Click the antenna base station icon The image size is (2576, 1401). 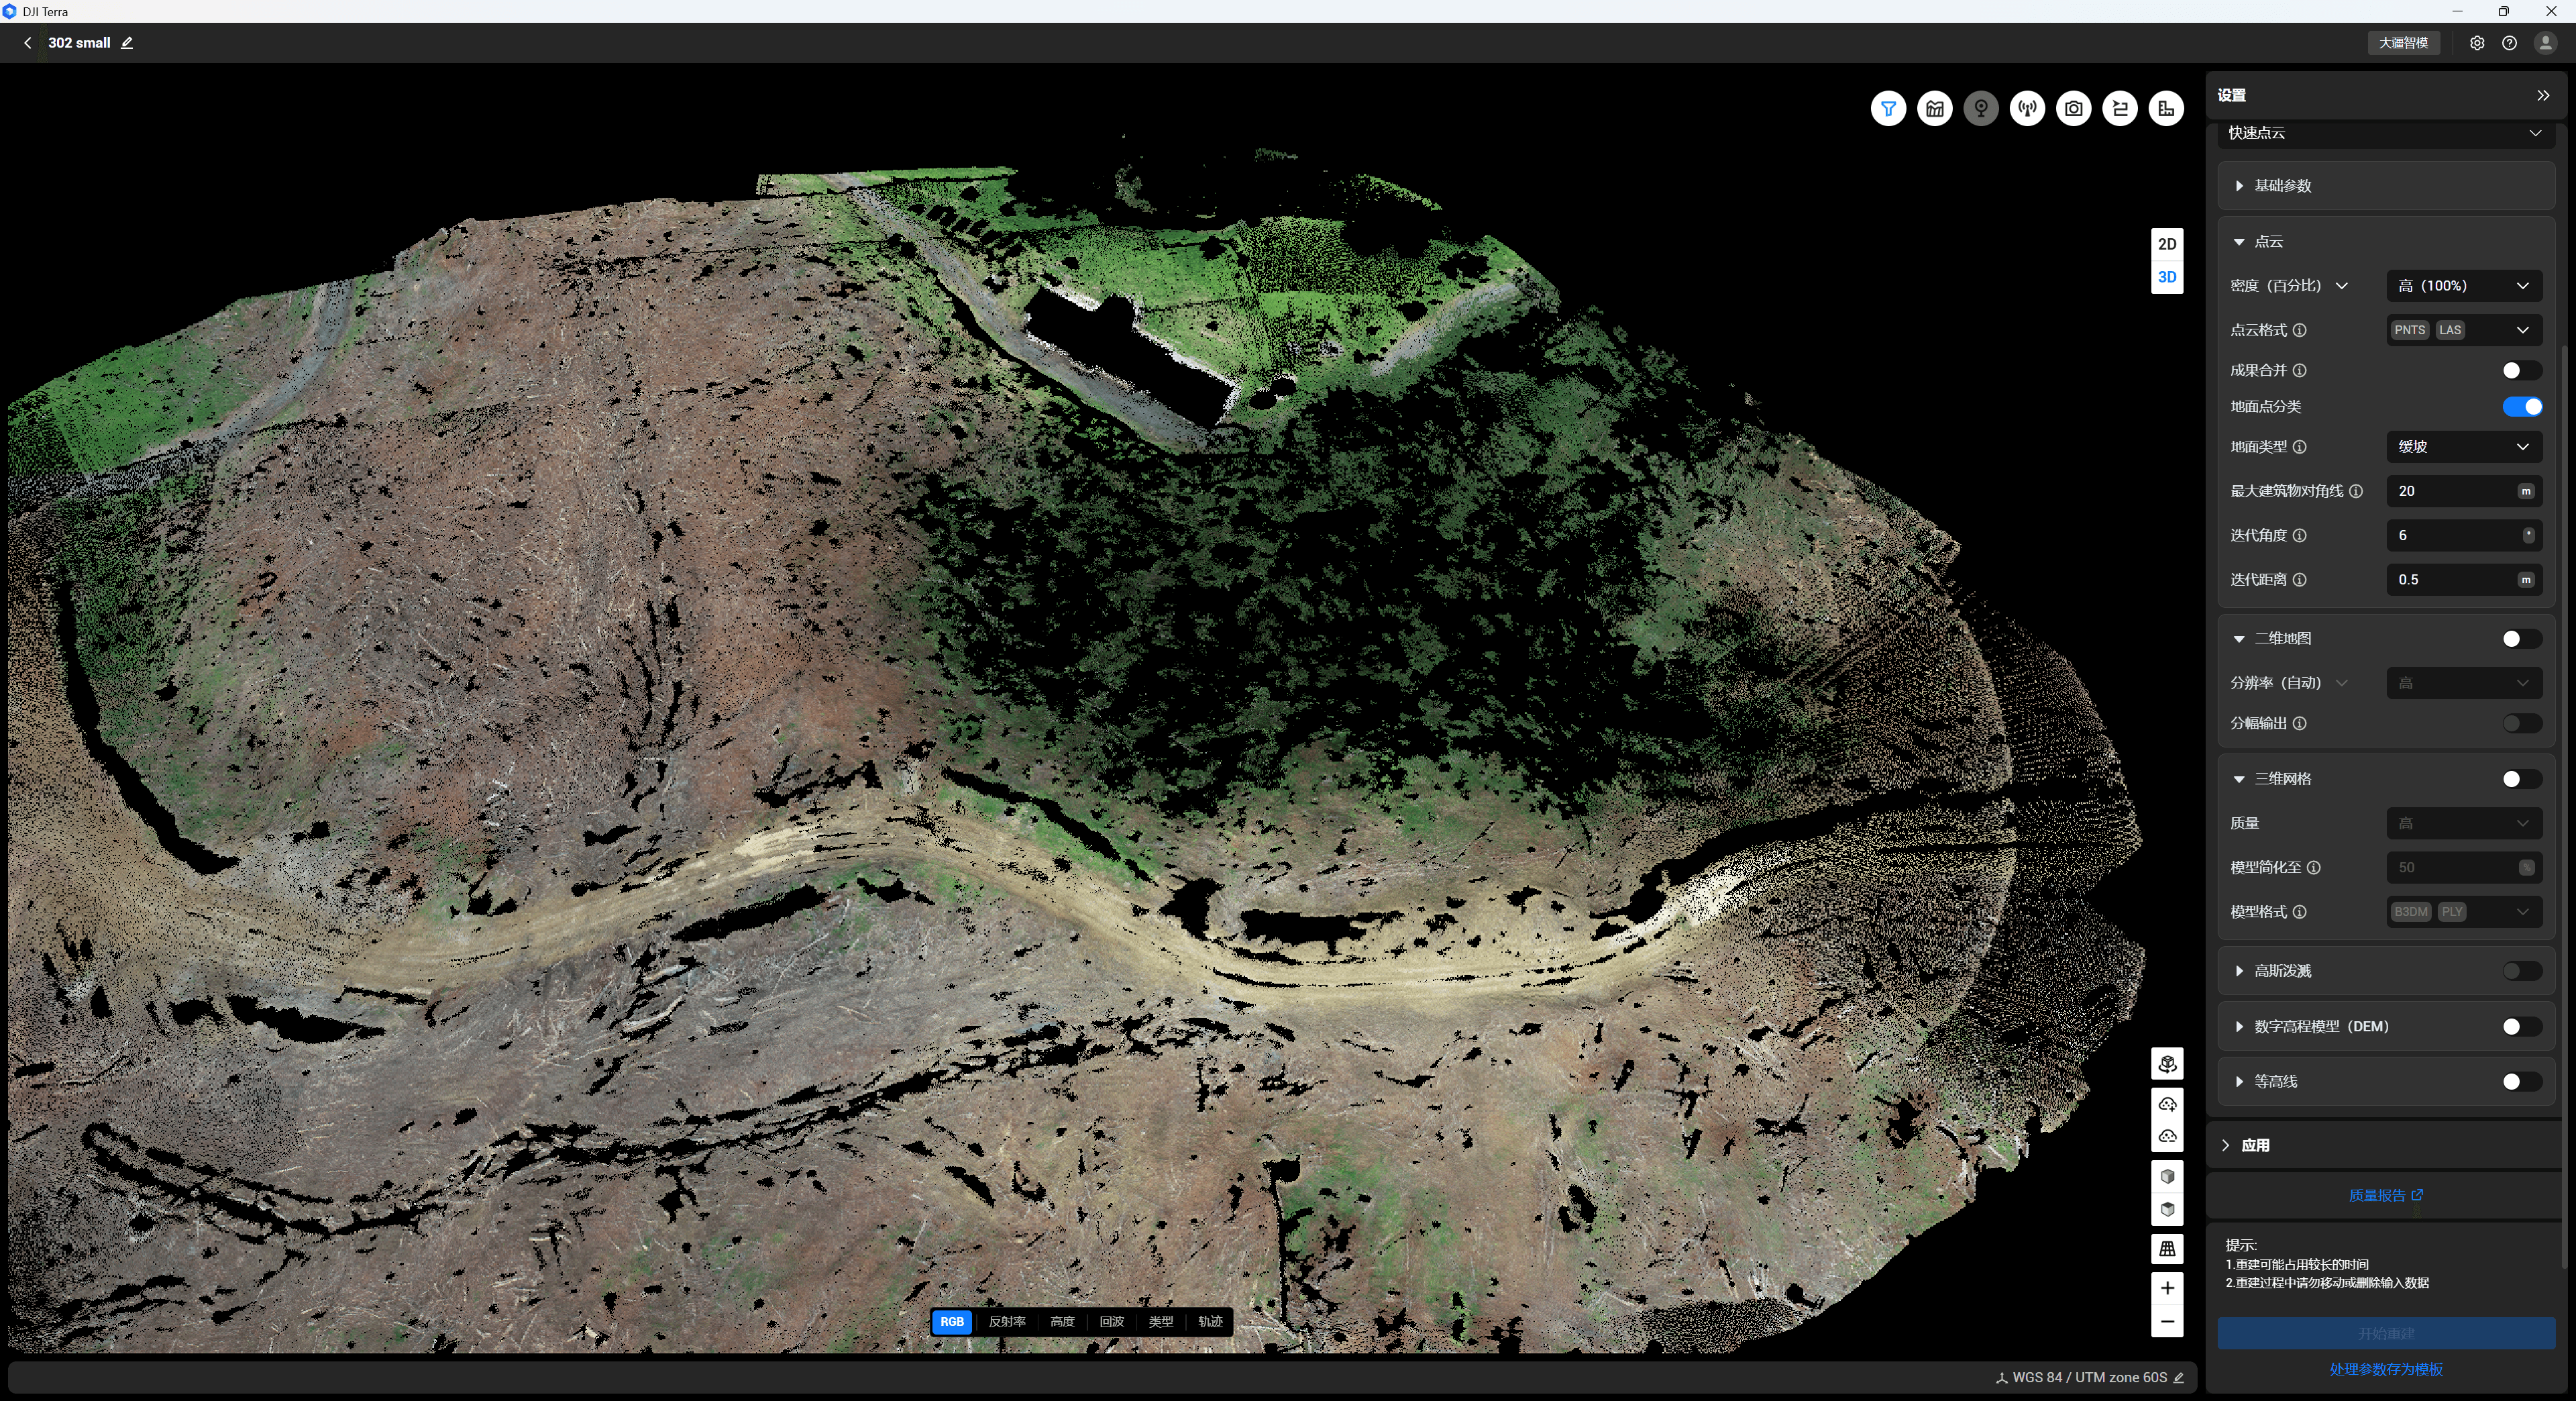pyautogui.click(x=2027, y=109)
